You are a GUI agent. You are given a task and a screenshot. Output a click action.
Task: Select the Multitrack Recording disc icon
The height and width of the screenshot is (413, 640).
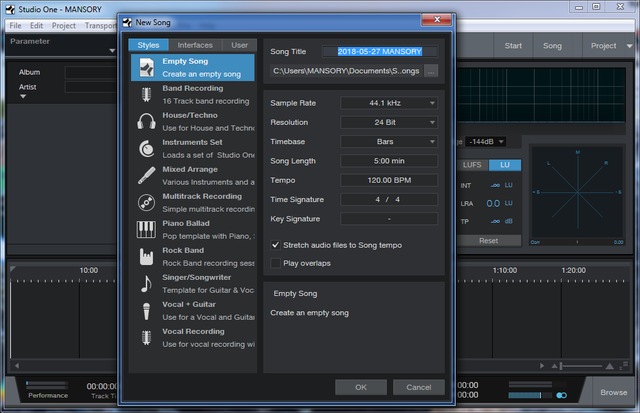click(x=145, y=202)
